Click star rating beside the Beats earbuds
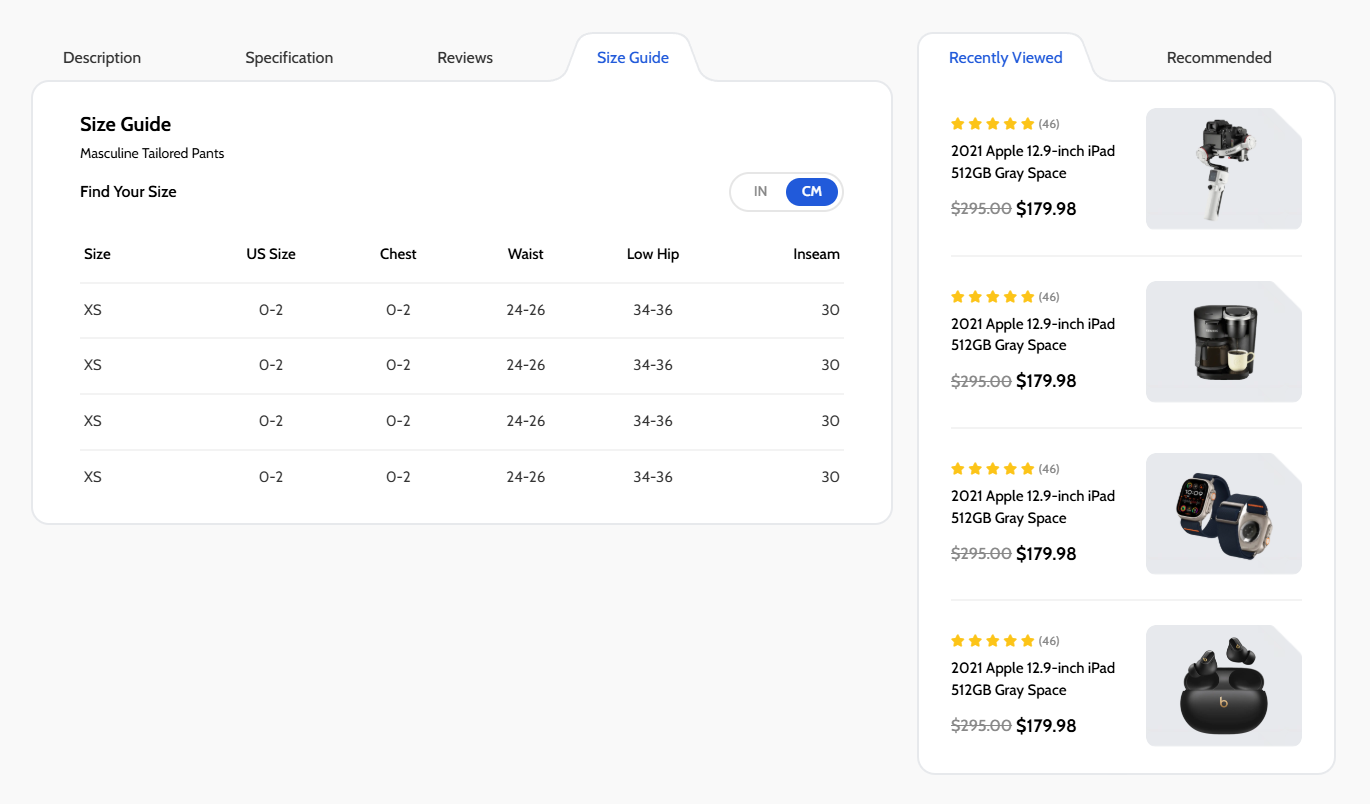 pyautogui.click(x=992, y=641)
